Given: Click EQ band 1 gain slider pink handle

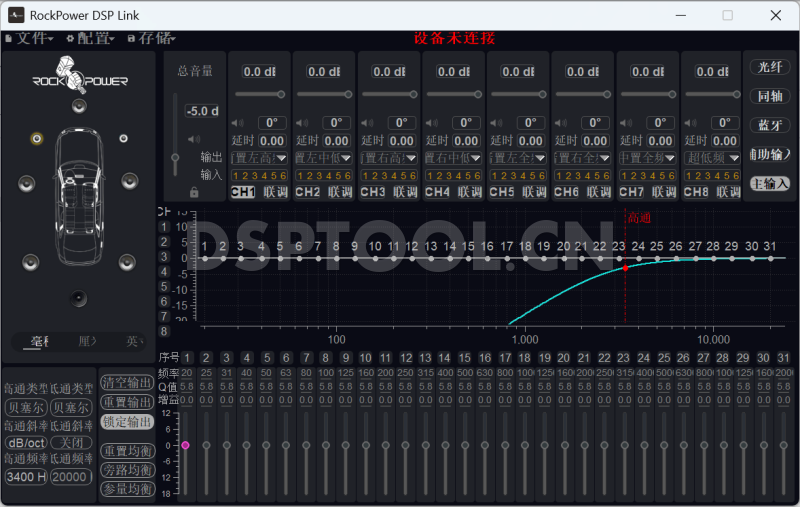Looking at the screenshot, I should [185, 445].
